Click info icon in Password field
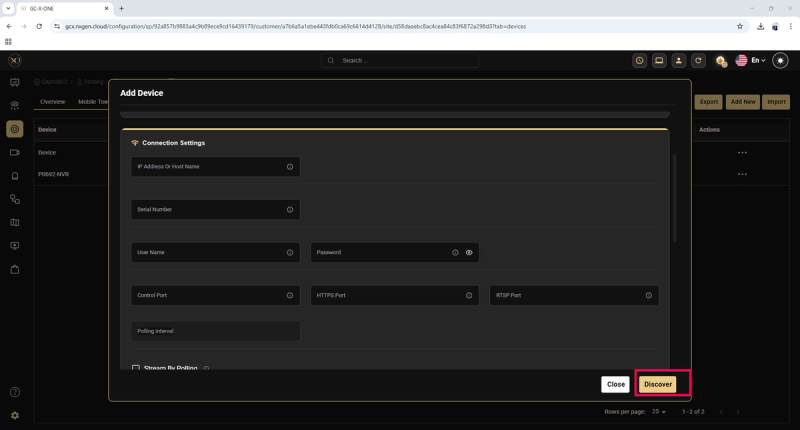Viewport: 800px width, 430px height. (x=455, y=252)
